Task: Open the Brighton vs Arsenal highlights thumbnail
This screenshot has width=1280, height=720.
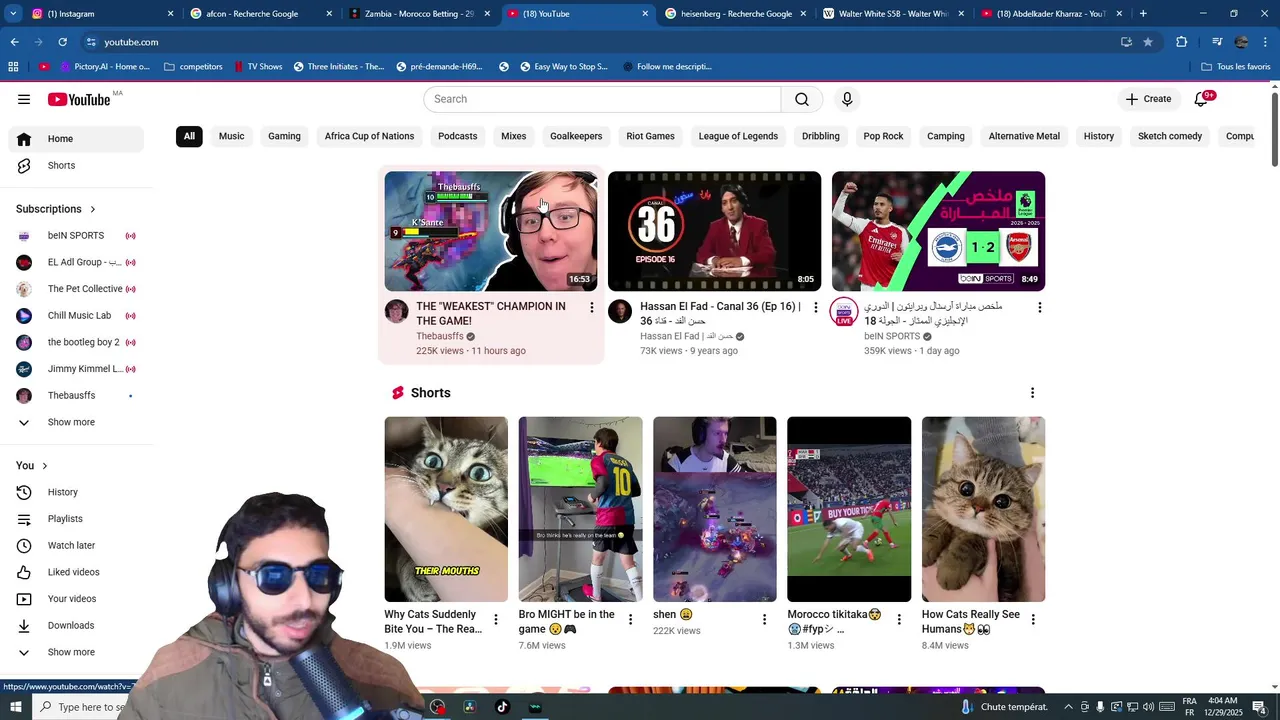Action: [x=938, y=231]
